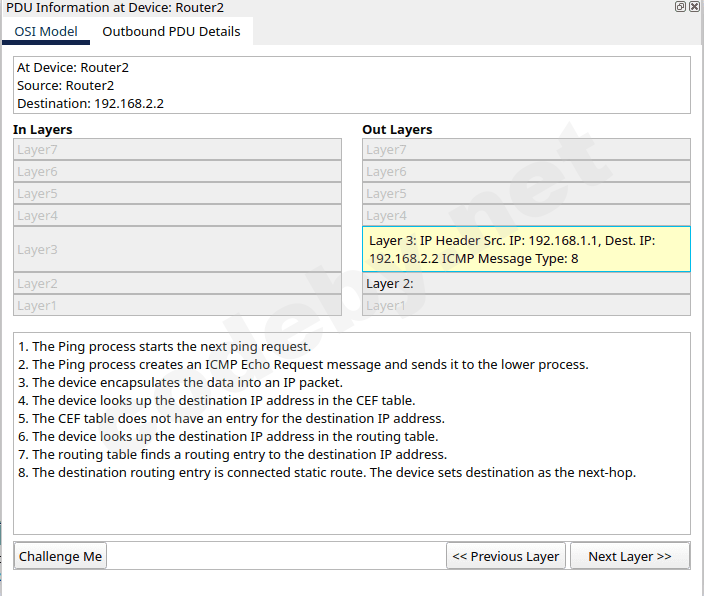This screenshot has width=704, height=596.
Task: Click Out Layers Layer5 row
Action: tap(526, 194)
